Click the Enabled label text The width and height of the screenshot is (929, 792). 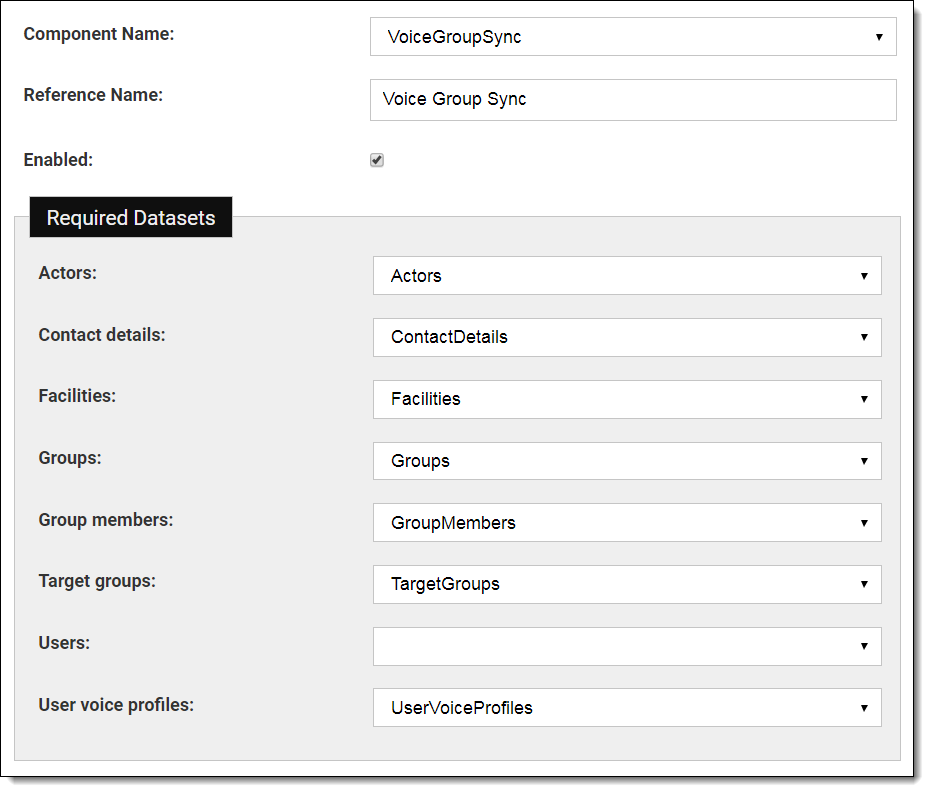(x=58, y=160)
